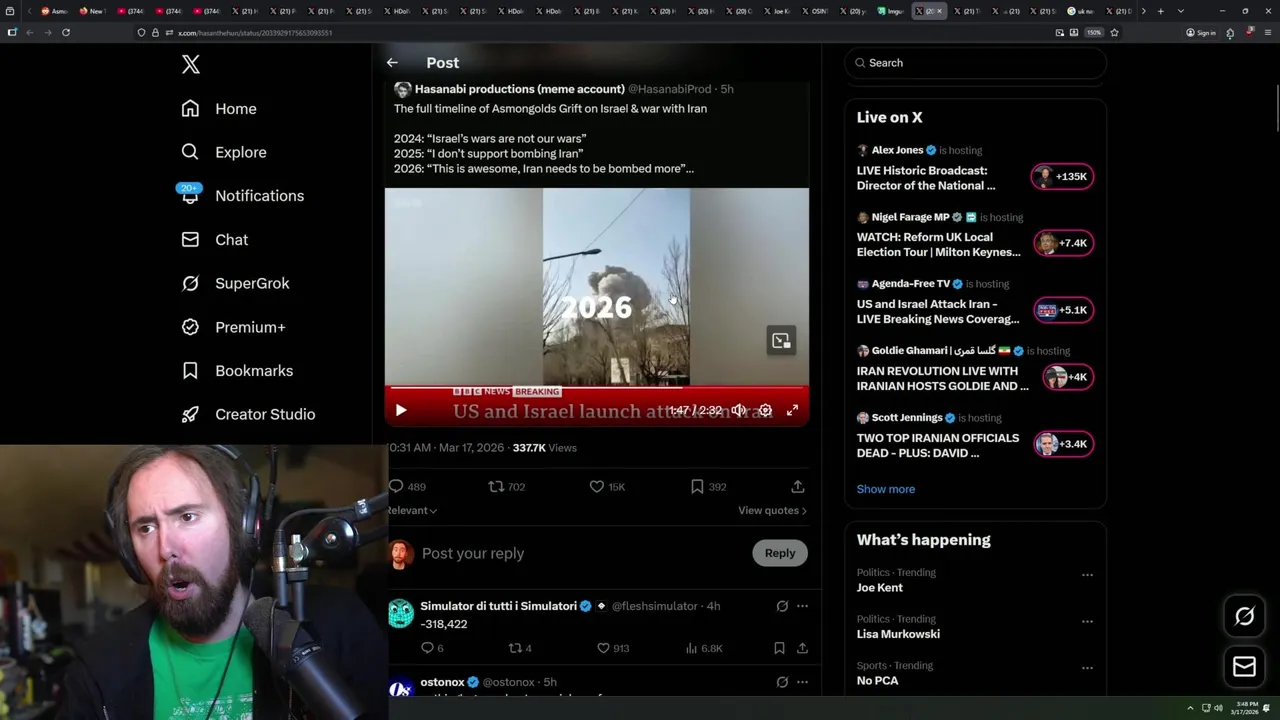Share the fleshsimulator reply
1280x720 pixels.
(x=802, y=648)
